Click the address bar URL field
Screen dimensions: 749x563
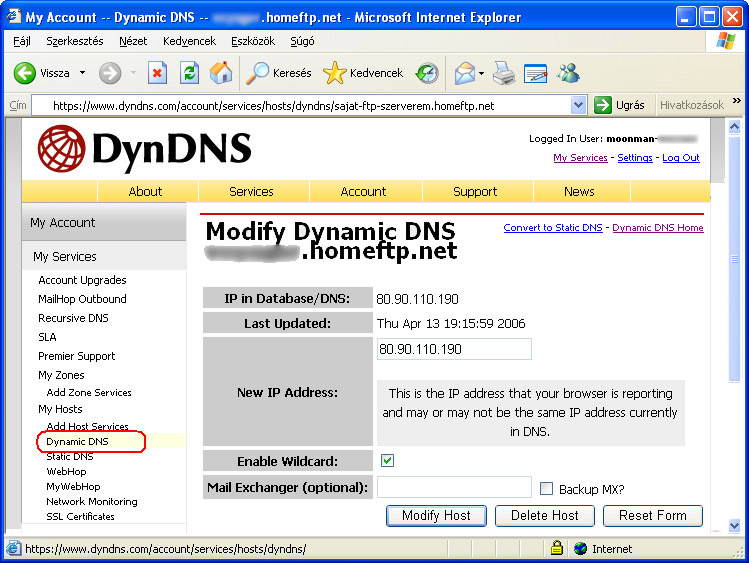301,106
